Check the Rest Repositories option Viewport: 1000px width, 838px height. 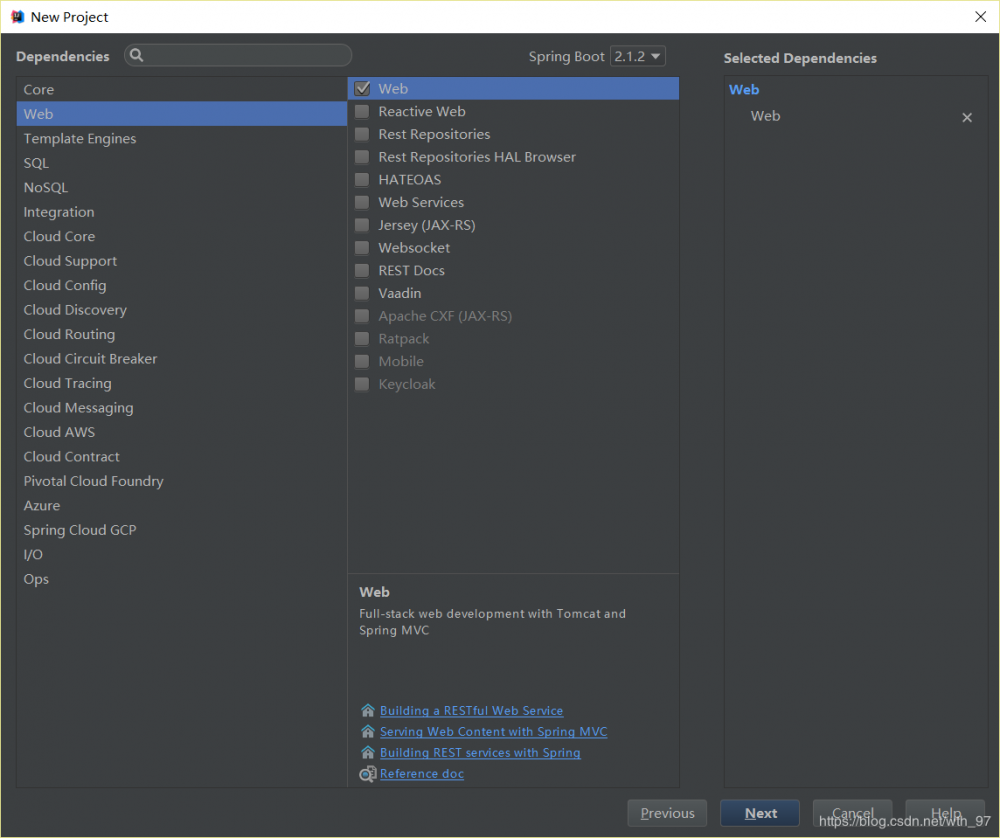pos(362,134)
